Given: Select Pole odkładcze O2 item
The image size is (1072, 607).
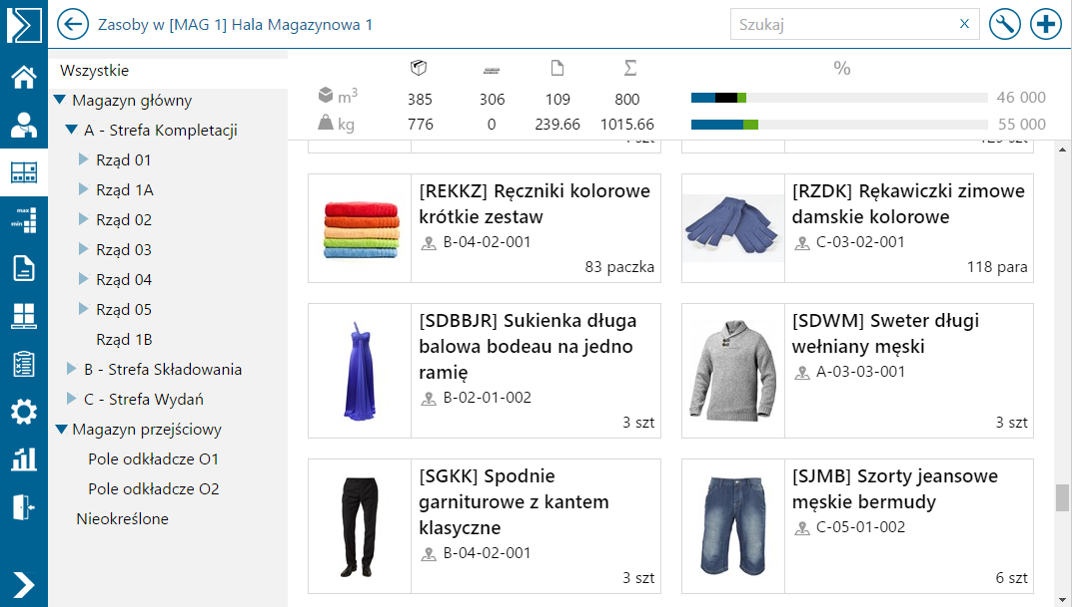Looking at the screenshot, I should (154, 489).
